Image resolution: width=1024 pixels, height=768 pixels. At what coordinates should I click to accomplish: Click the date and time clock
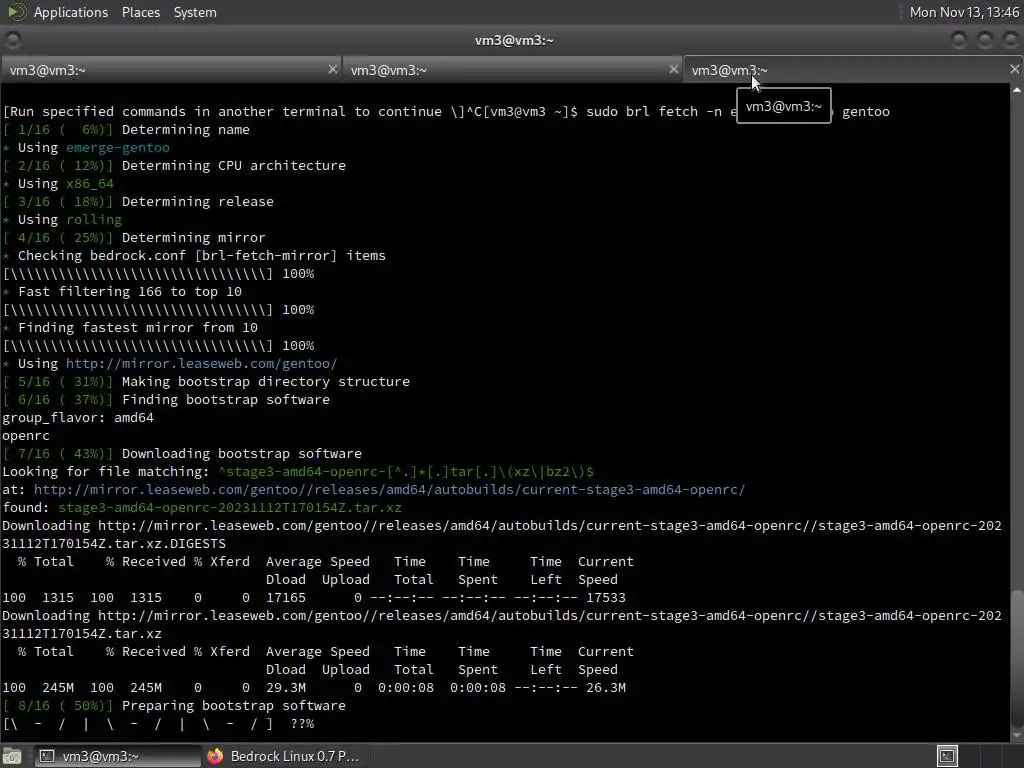coord(964,12)
